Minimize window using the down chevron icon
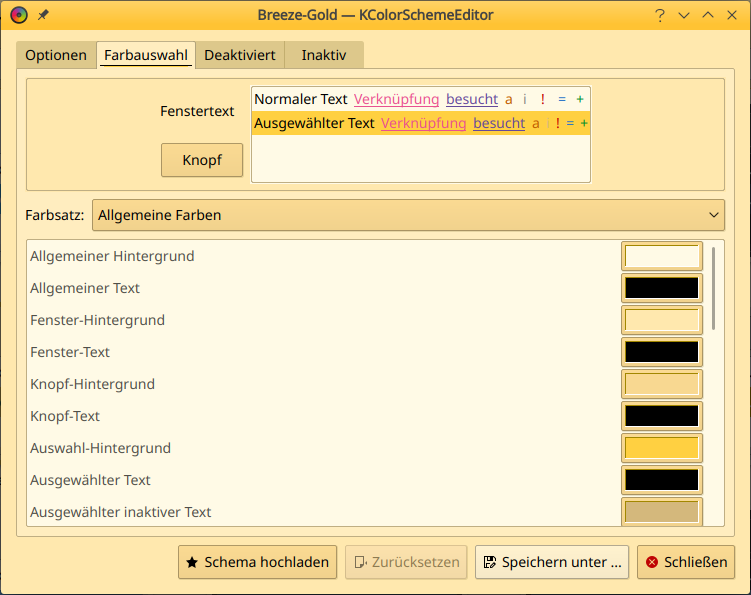751x595 pixels. tap(684, 15)
